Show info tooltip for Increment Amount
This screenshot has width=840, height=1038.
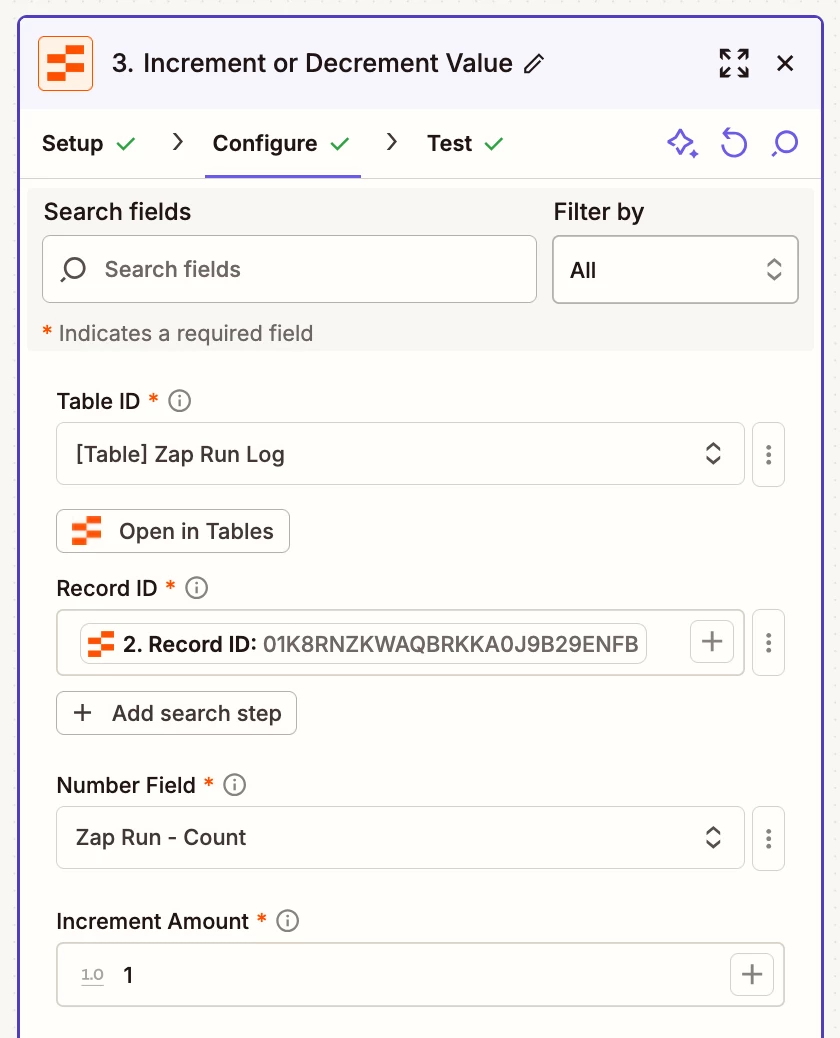tap(287, 921)
